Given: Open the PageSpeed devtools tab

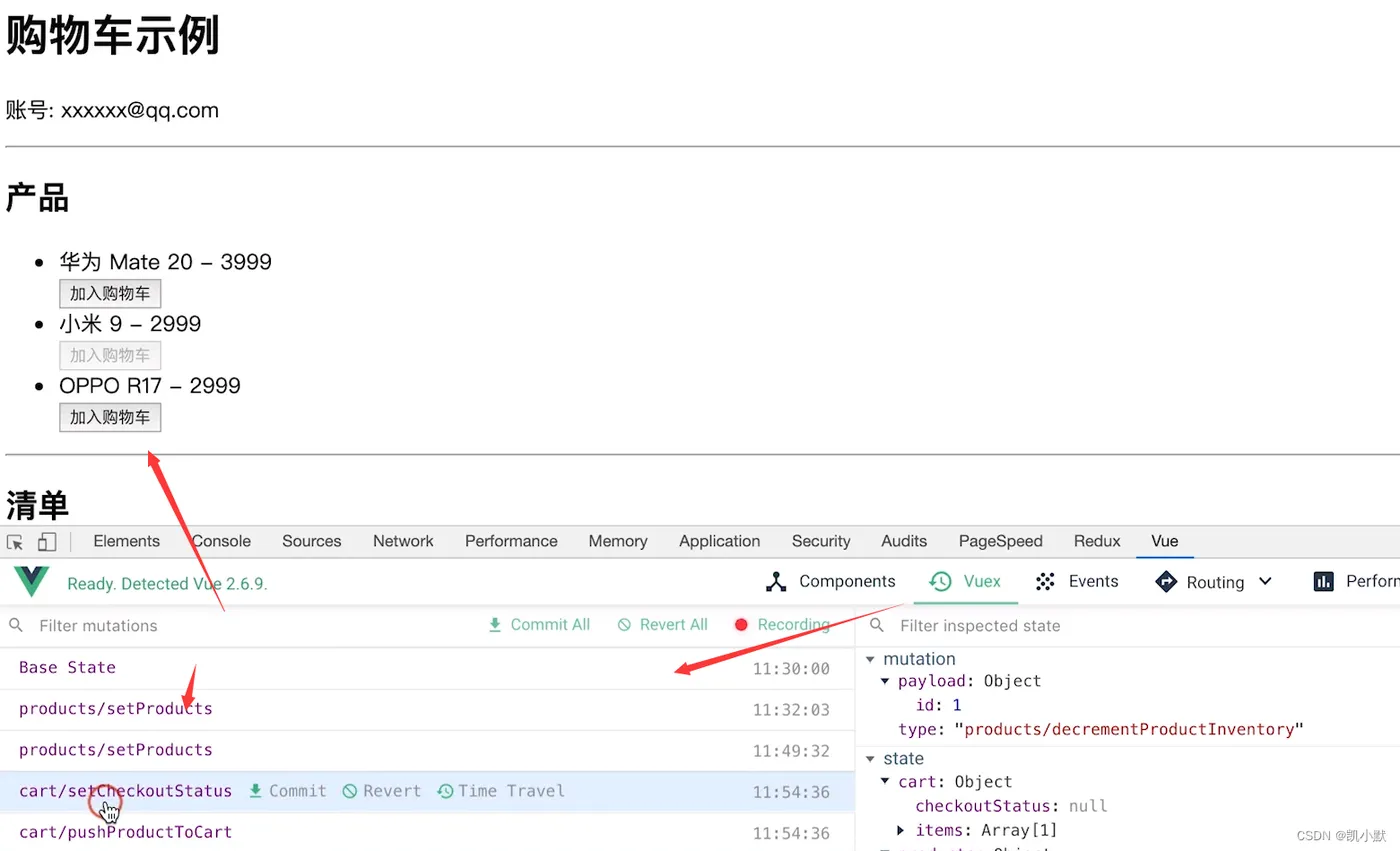Looking at the screenshot, I should tap(1000, 541).
